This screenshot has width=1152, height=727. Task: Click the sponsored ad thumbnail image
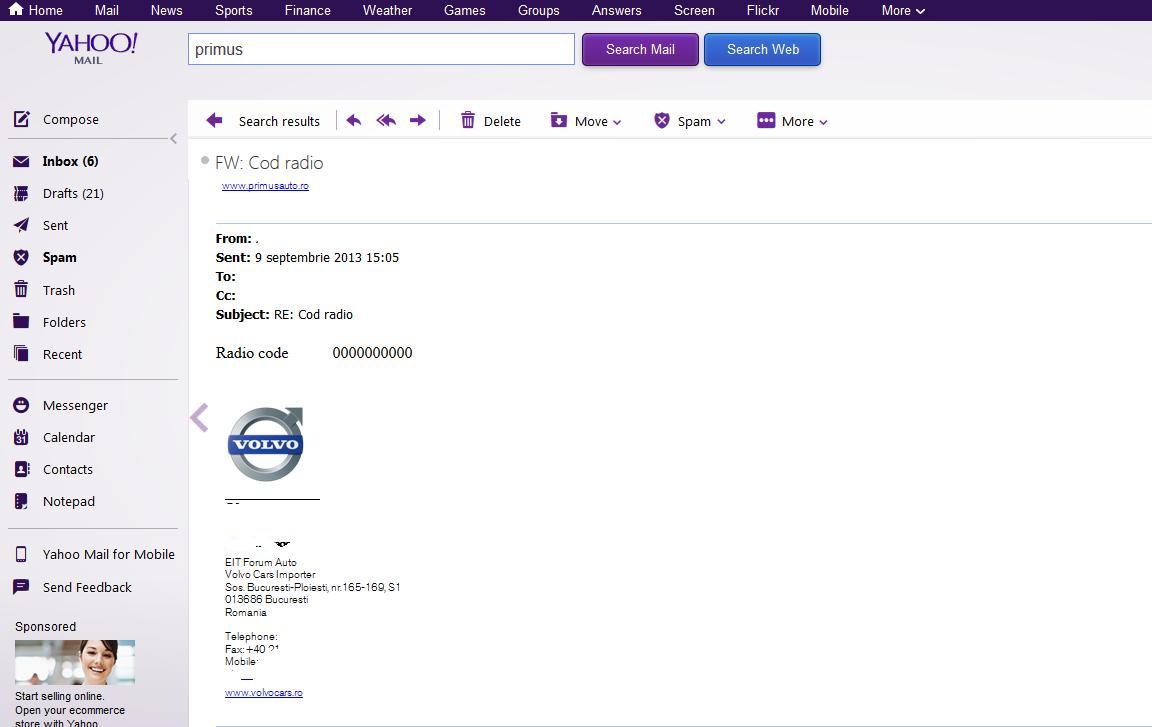[x=75, y=662]
